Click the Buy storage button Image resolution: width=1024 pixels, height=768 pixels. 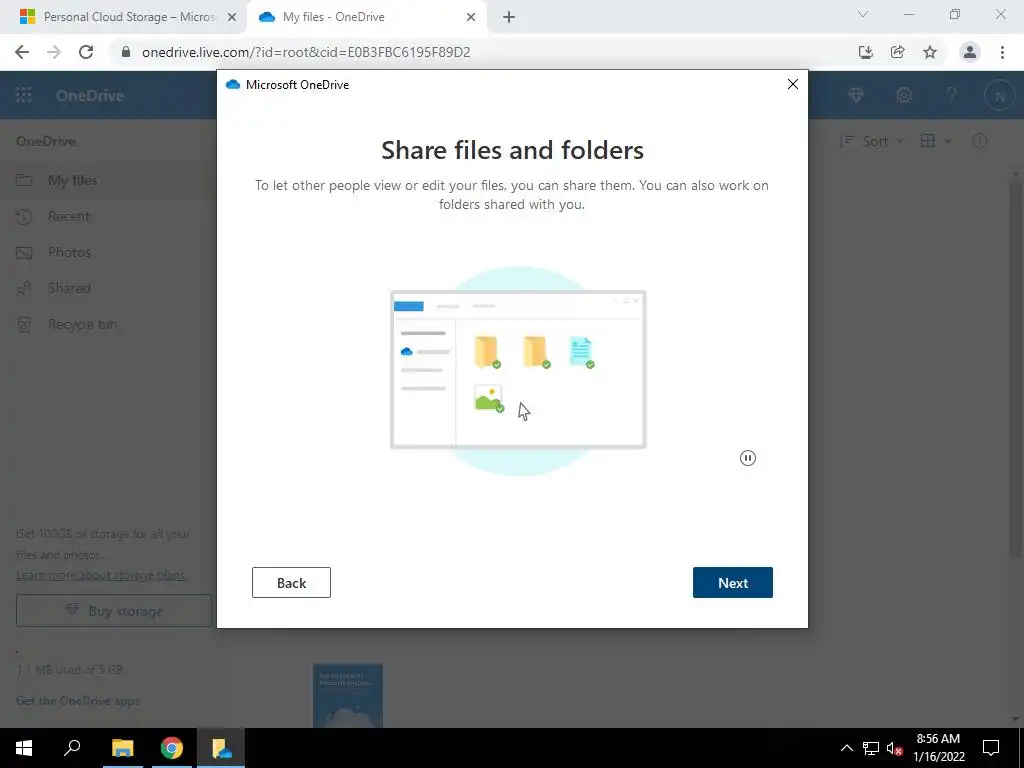pos(114,611)
